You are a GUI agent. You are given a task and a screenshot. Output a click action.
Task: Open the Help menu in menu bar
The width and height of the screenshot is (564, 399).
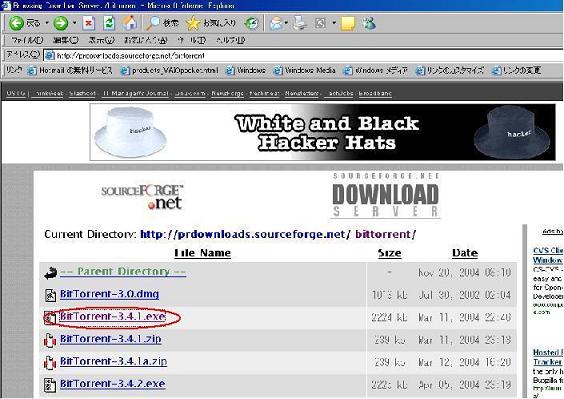click(x=231, y=40)
